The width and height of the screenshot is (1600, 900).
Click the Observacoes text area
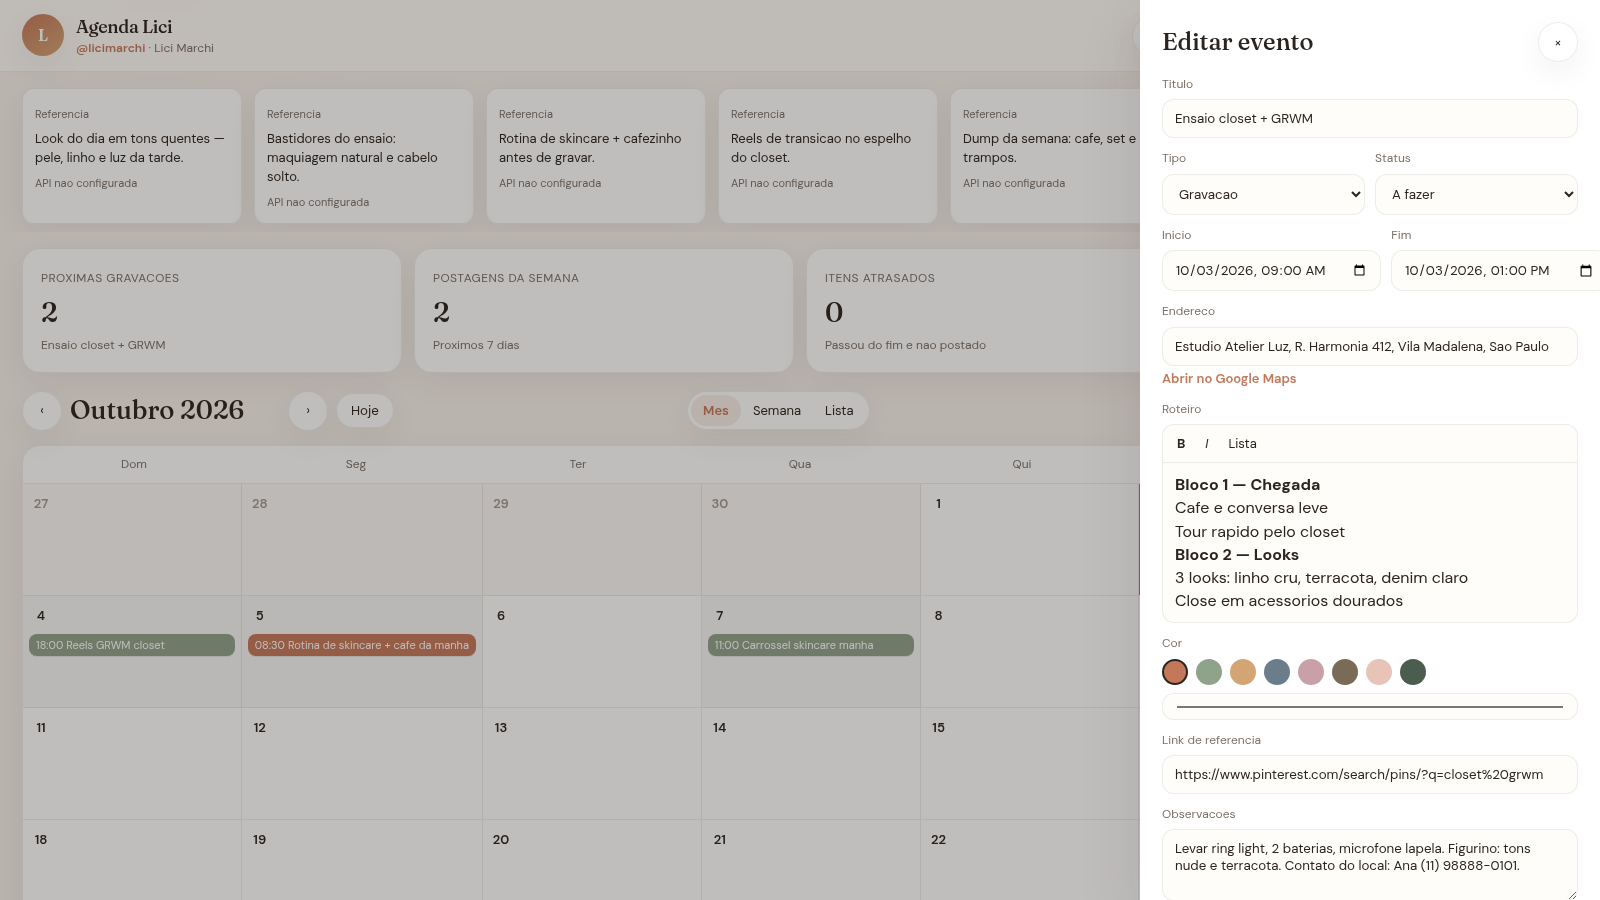(x=1370, y=865)
